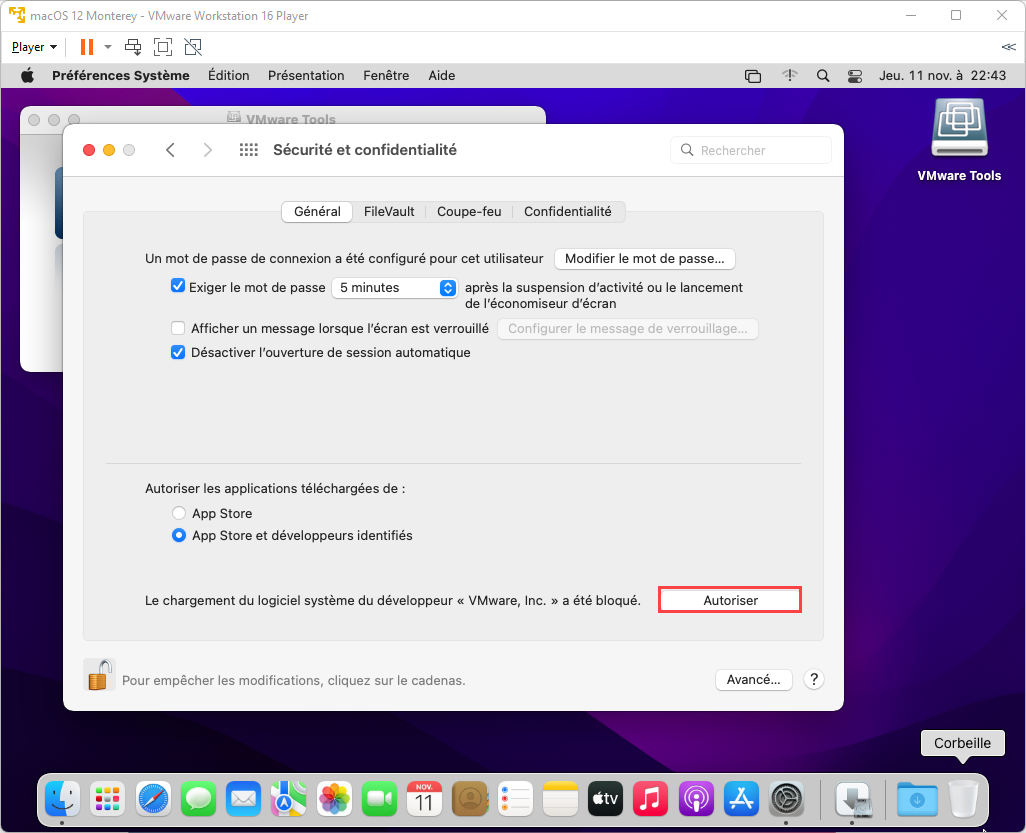Open the Présentation menu in menu bar
The width and height of the screenshot is (1026, 833).
point(306,75)
